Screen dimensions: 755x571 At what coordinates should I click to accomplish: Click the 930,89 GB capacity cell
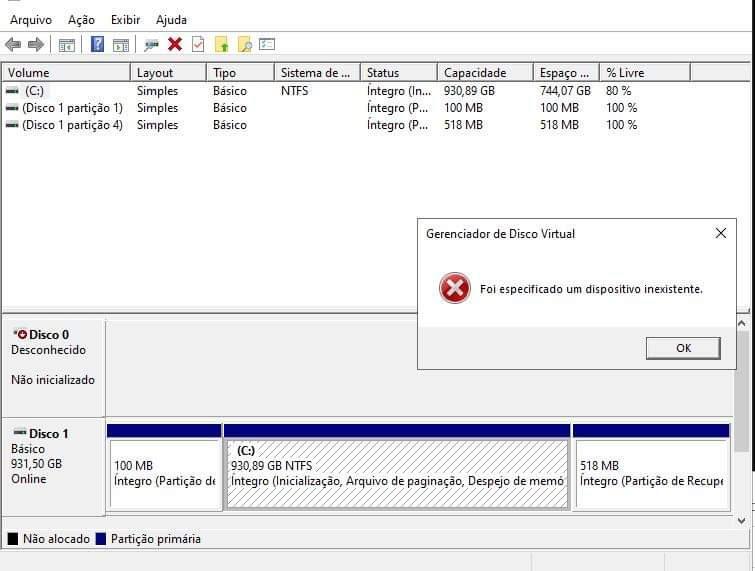[469, 91]
